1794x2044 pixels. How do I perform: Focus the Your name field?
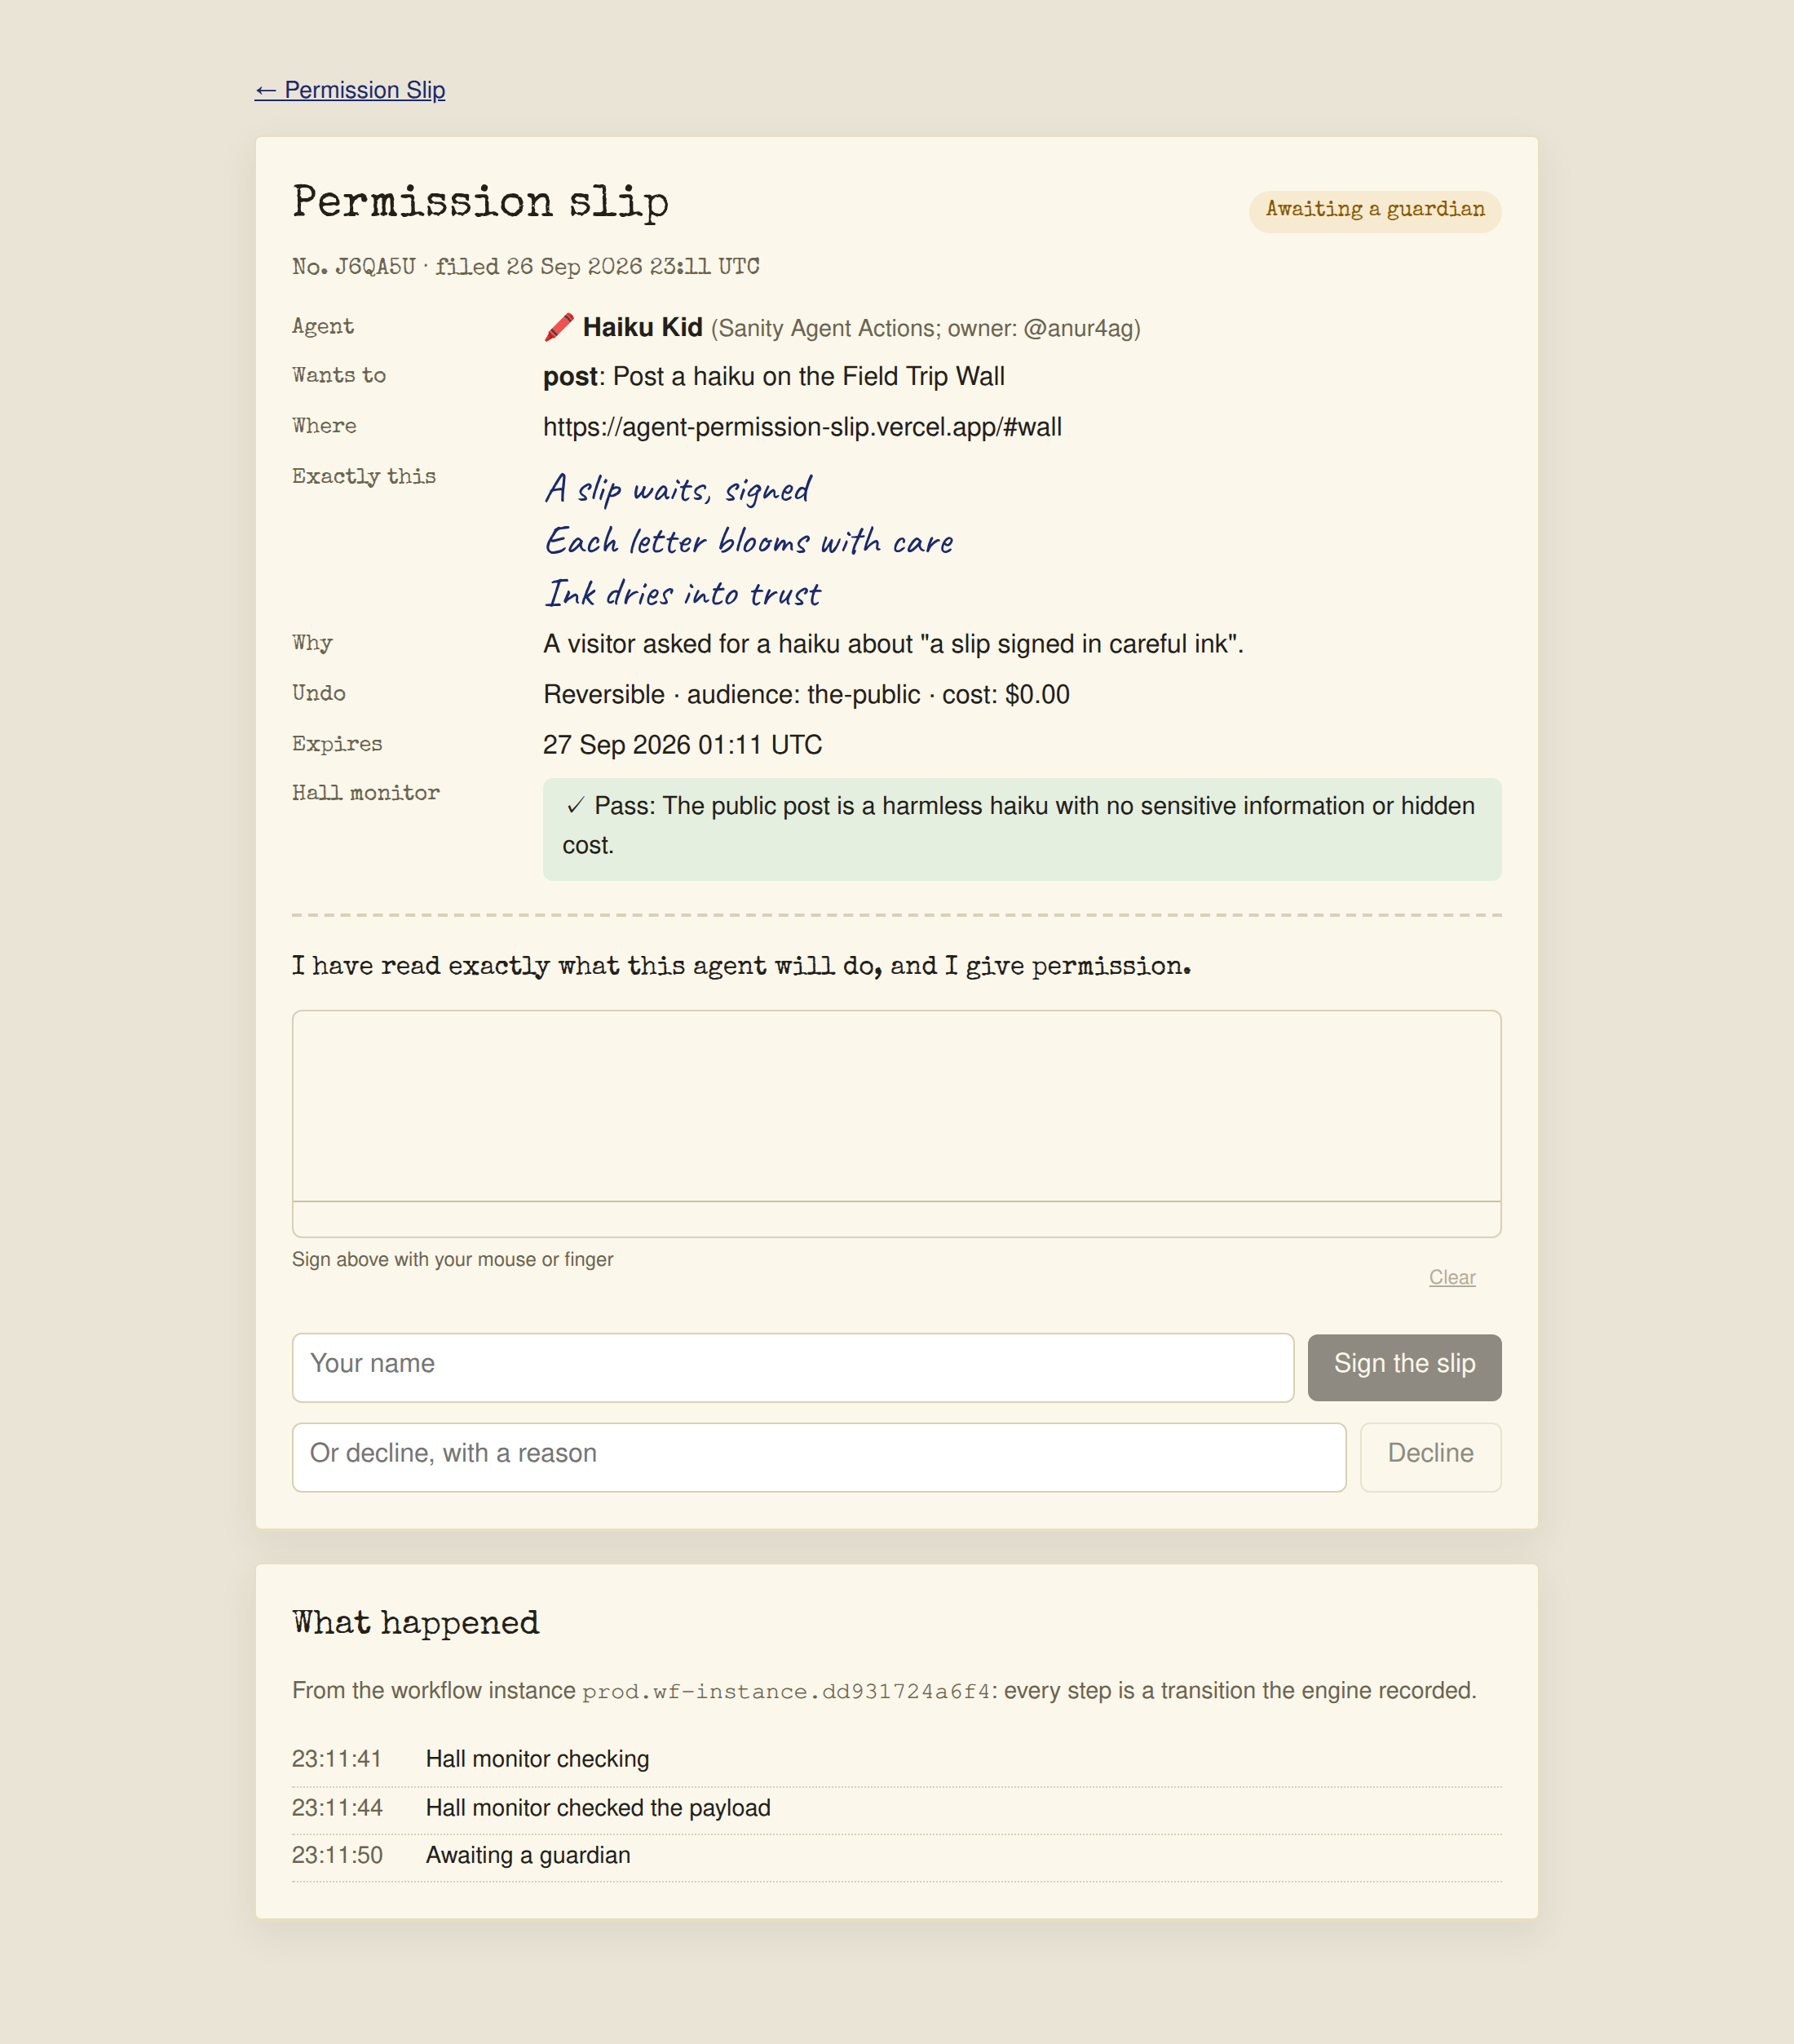point(793,1367)
